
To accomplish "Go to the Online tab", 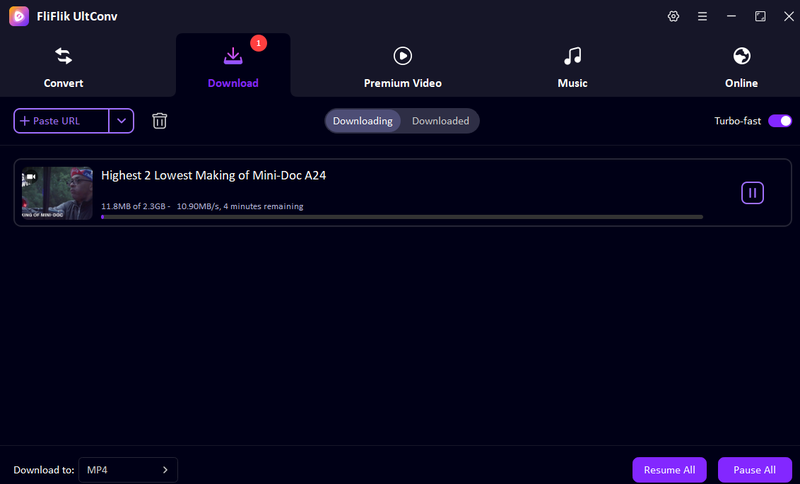I will tap(741, 66).
